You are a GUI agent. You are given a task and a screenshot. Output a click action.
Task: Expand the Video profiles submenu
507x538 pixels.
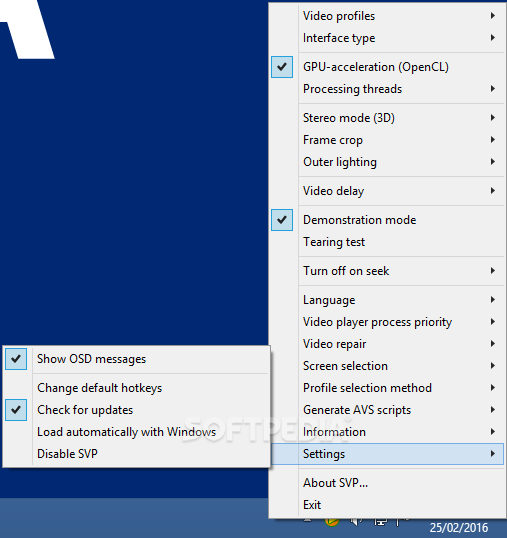(387, 16)
